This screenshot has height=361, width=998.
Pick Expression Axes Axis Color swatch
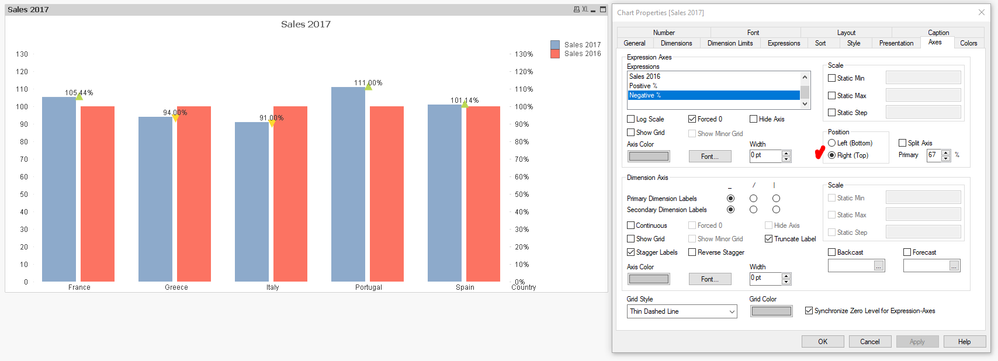point(649,156)
